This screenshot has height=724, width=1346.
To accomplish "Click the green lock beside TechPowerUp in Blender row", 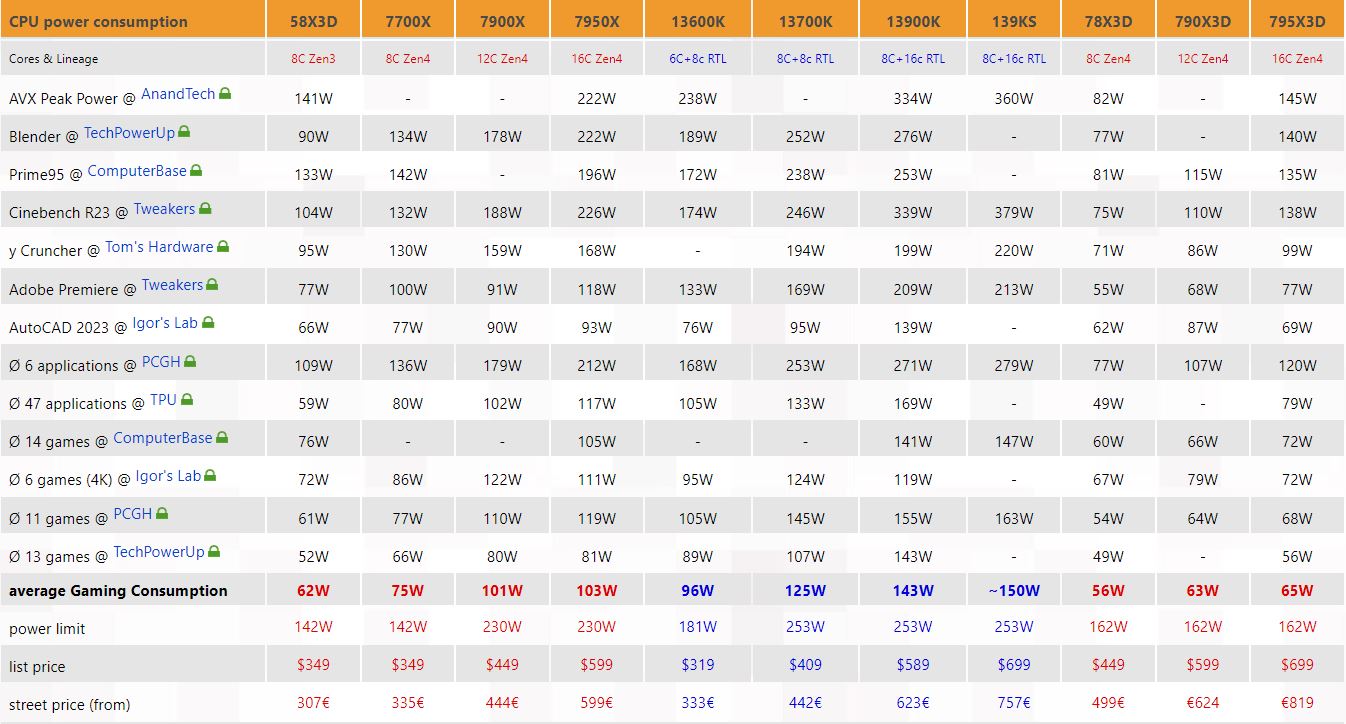I will (x=184, y=132).
